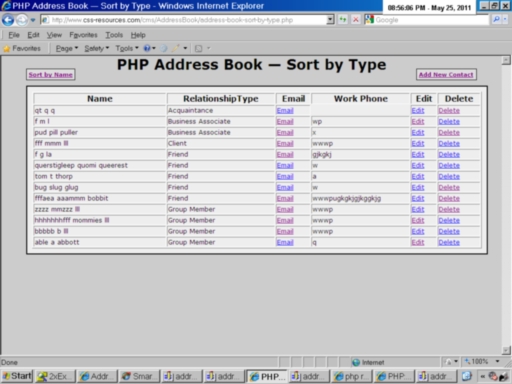Image resolution: width=512 pixels, height=384 pixels.
Task: Click Edit link for able a abbott
Action: pyautogui.click(x=418, y=243)
